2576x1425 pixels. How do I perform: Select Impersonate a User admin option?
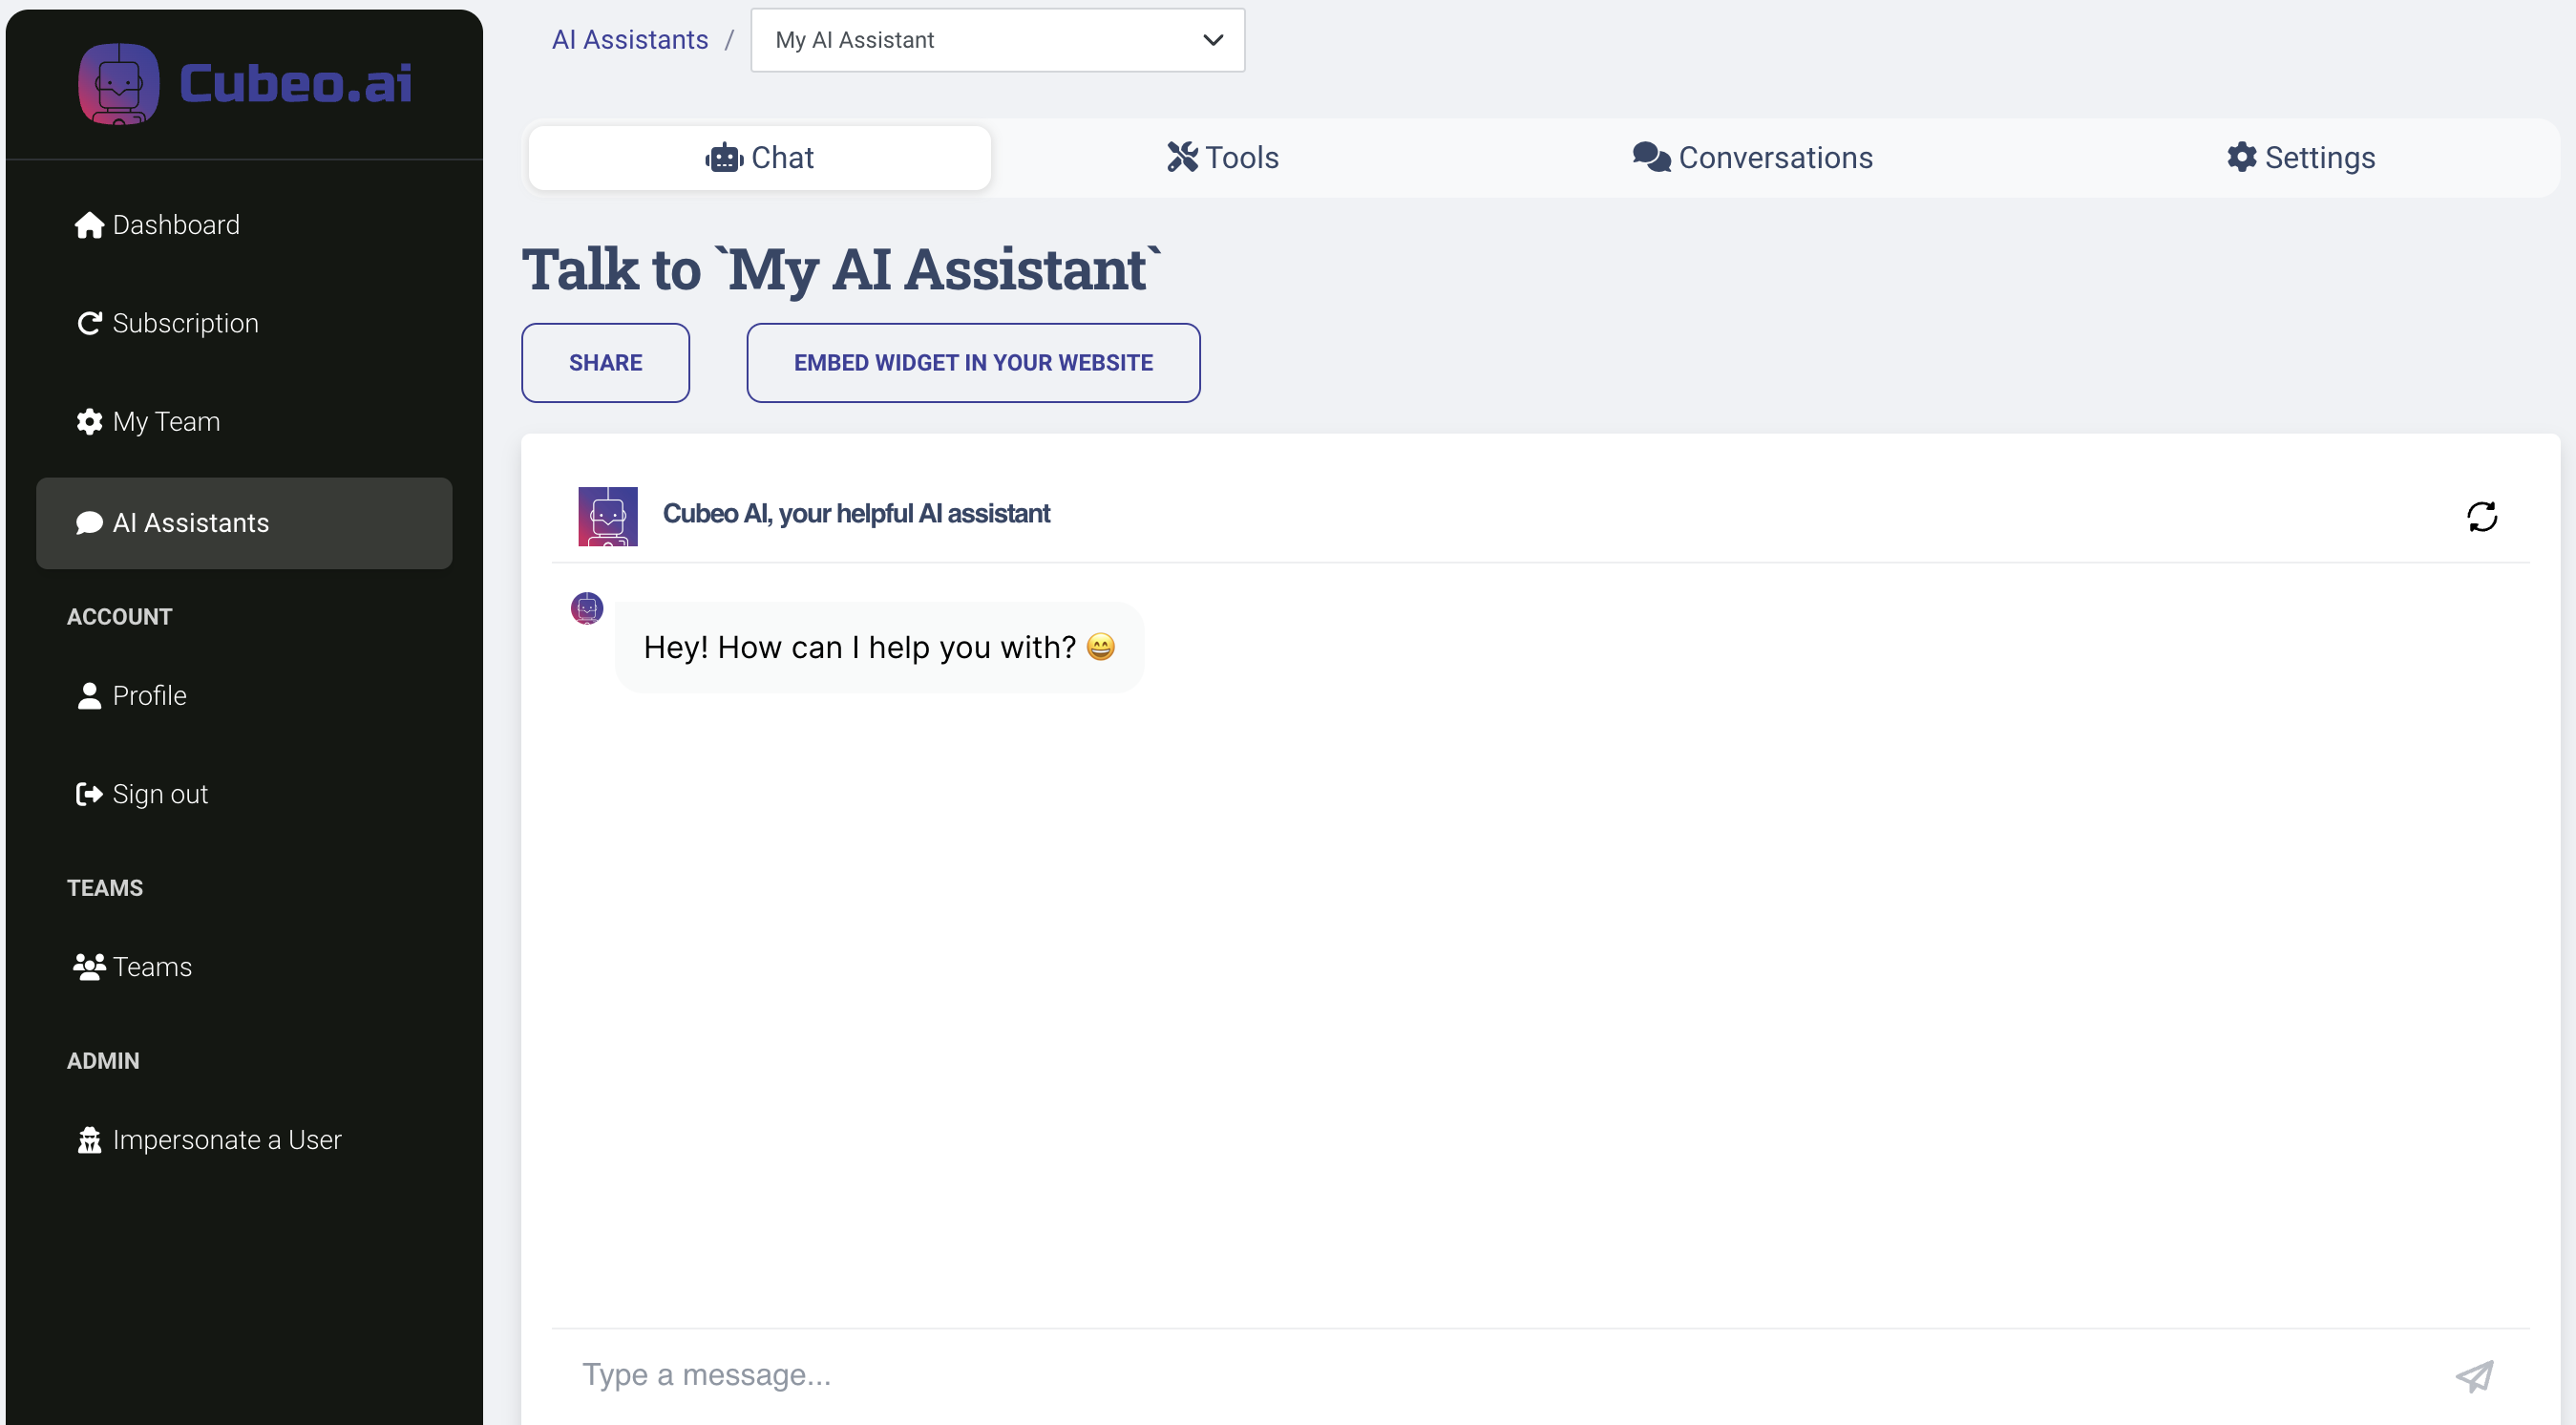226,1140
